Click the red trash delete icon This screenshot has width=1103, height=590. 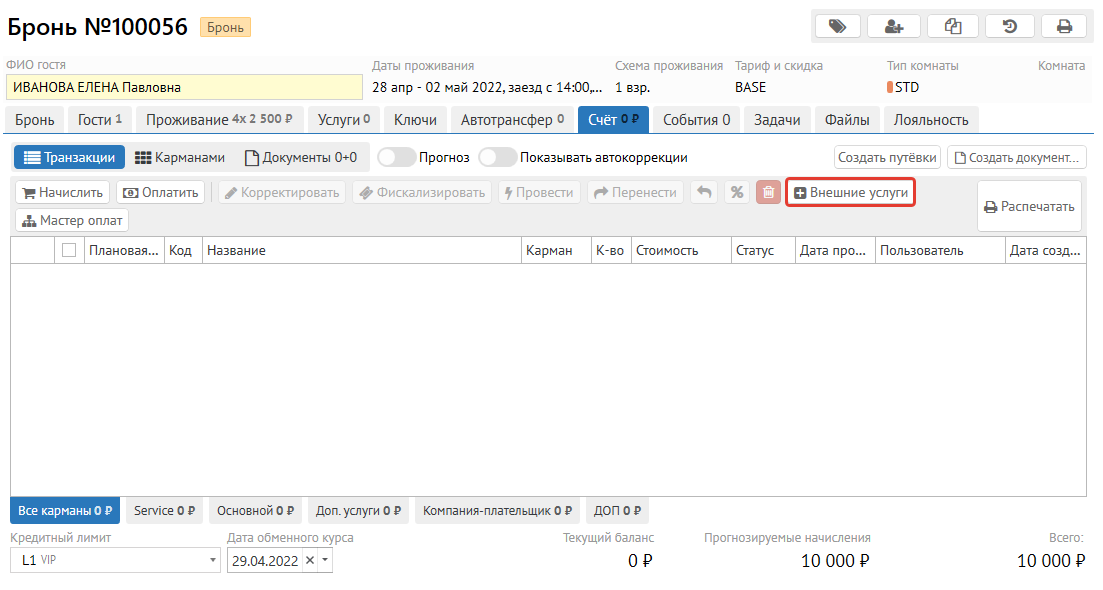click(x=768, y=192)
